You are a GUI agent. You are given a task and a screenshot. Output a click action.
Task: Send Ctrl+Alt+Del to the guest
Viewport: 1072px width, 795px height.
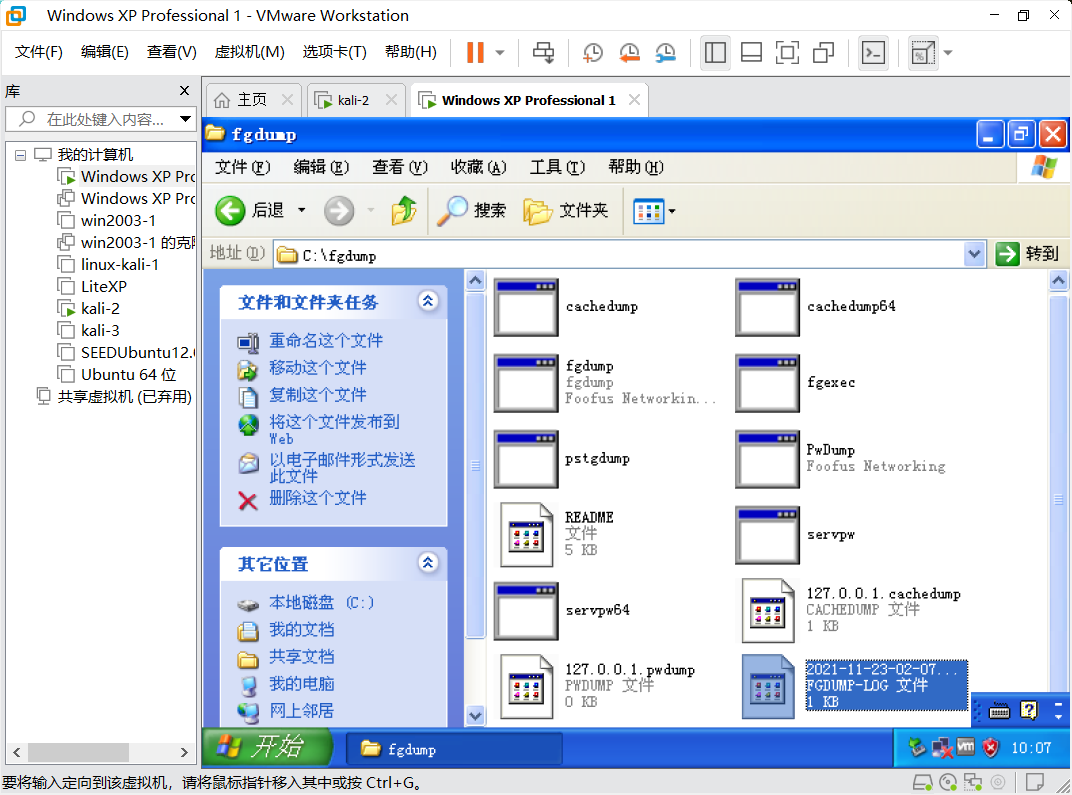click(543, 52)
